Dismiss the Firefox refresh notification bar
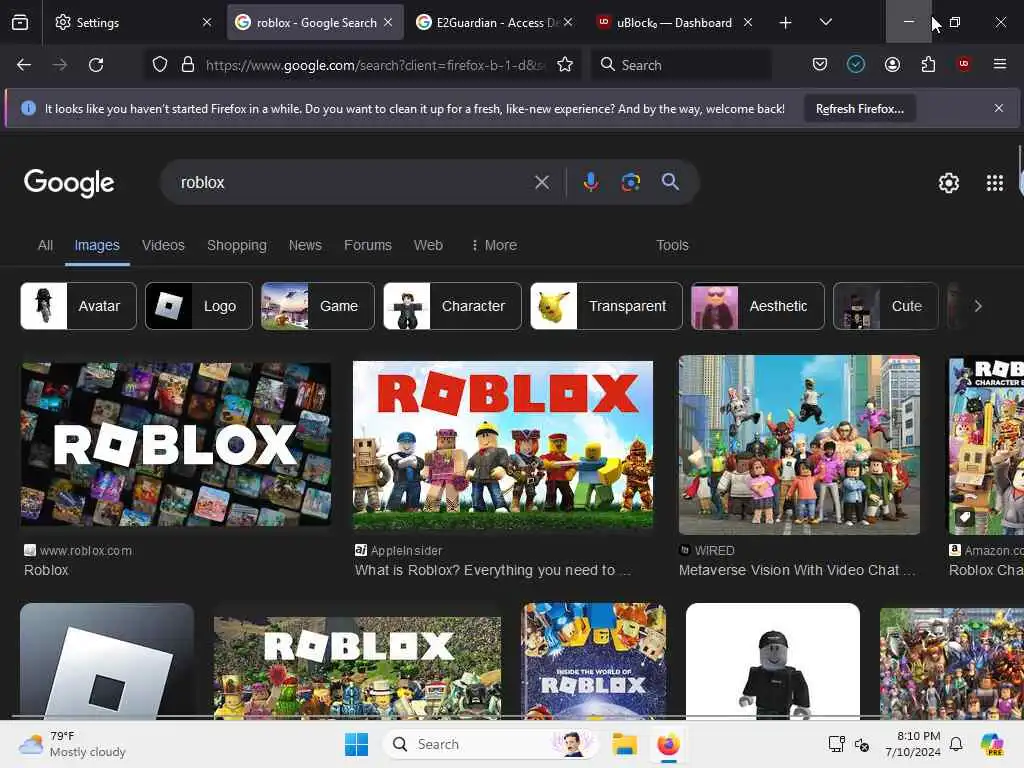 click(x=999, y=108)
